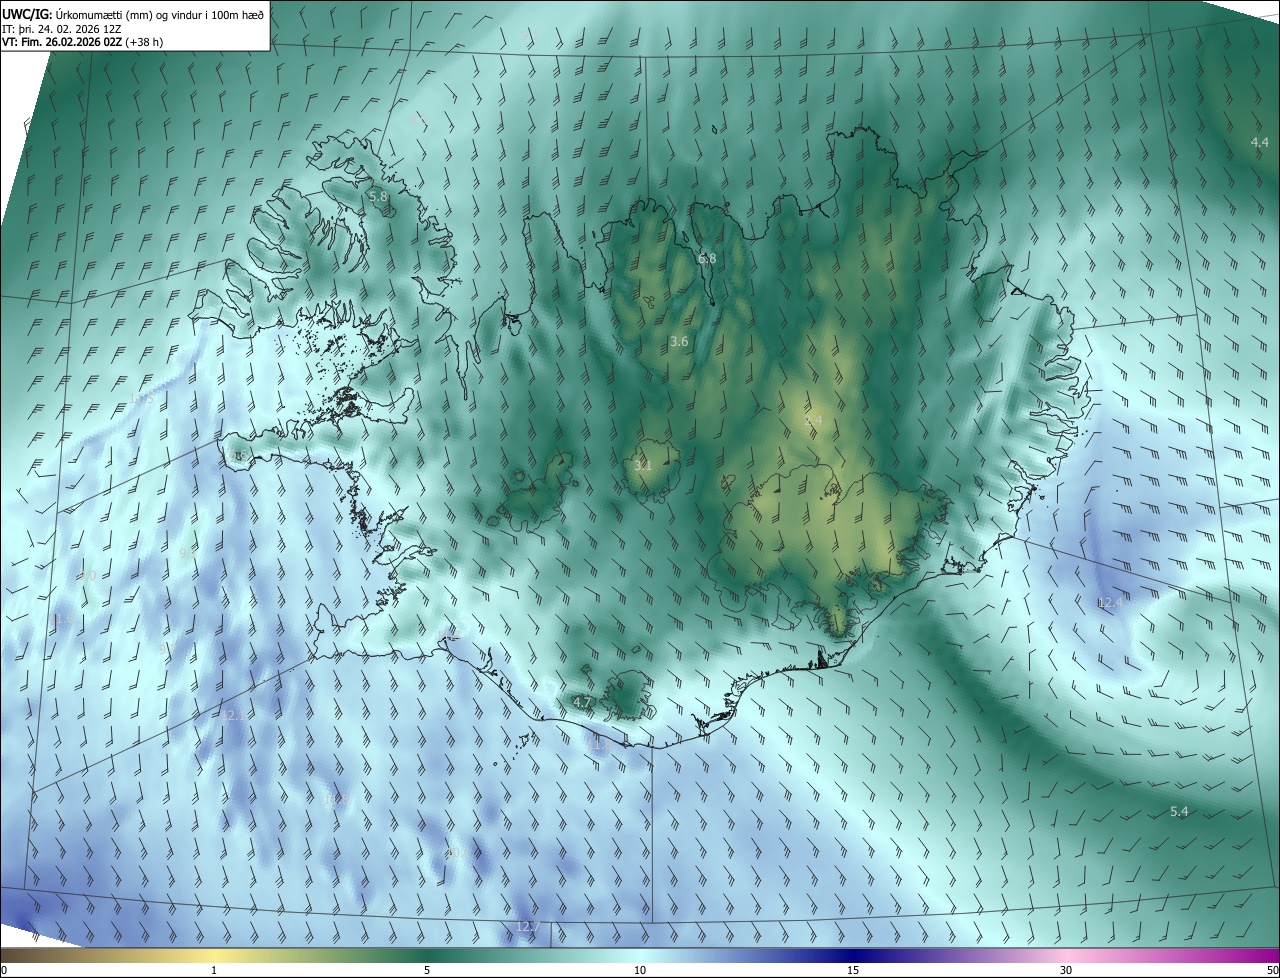
Task: Click the 12.7 value label above the color scale
Action: pos(527,927)
